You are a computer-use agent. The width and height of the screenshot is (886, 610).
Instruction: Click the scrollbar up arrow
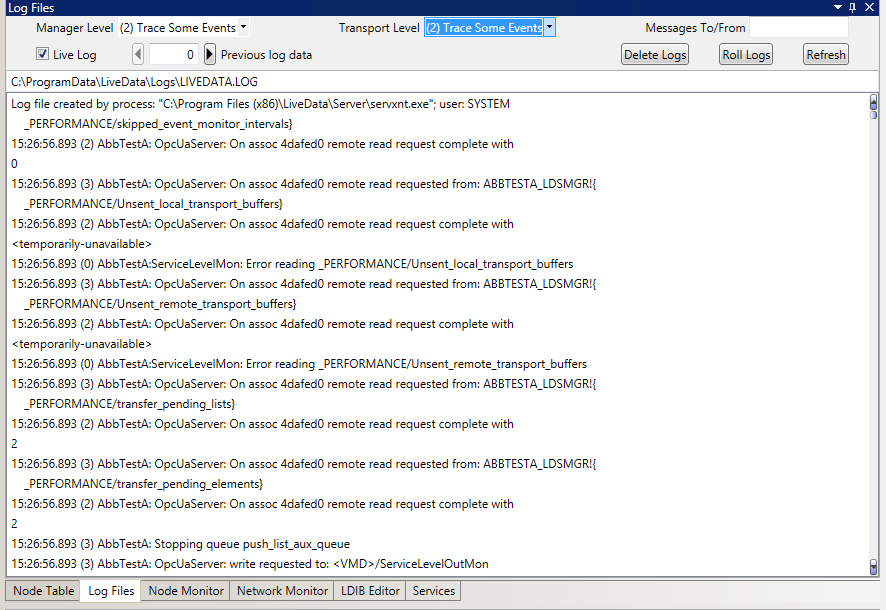pos(874,99)
